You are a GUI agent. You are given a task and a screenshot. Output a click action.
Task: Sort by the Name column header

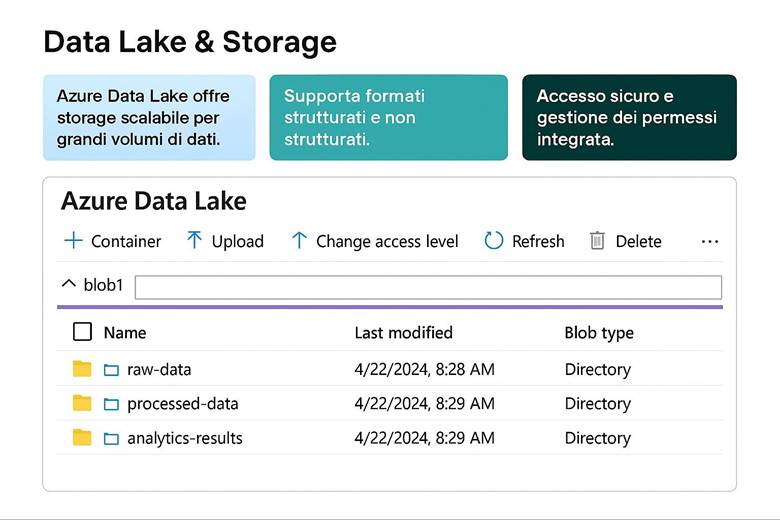[x=125, y=332]
